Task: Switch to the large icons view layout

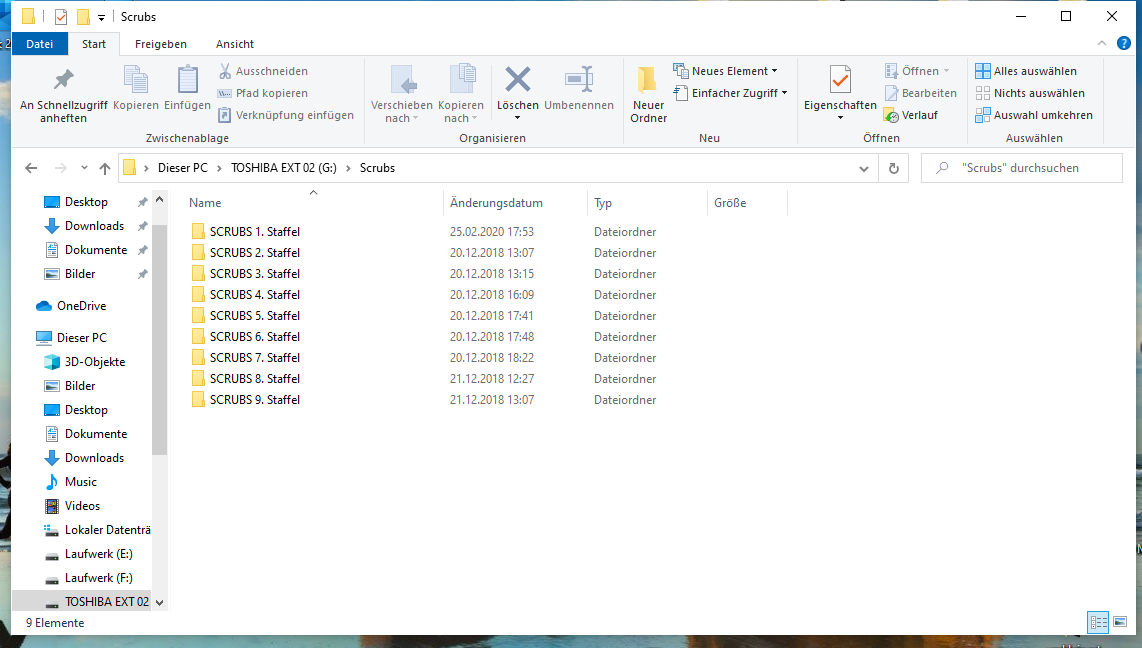Action: [1120, 623]
